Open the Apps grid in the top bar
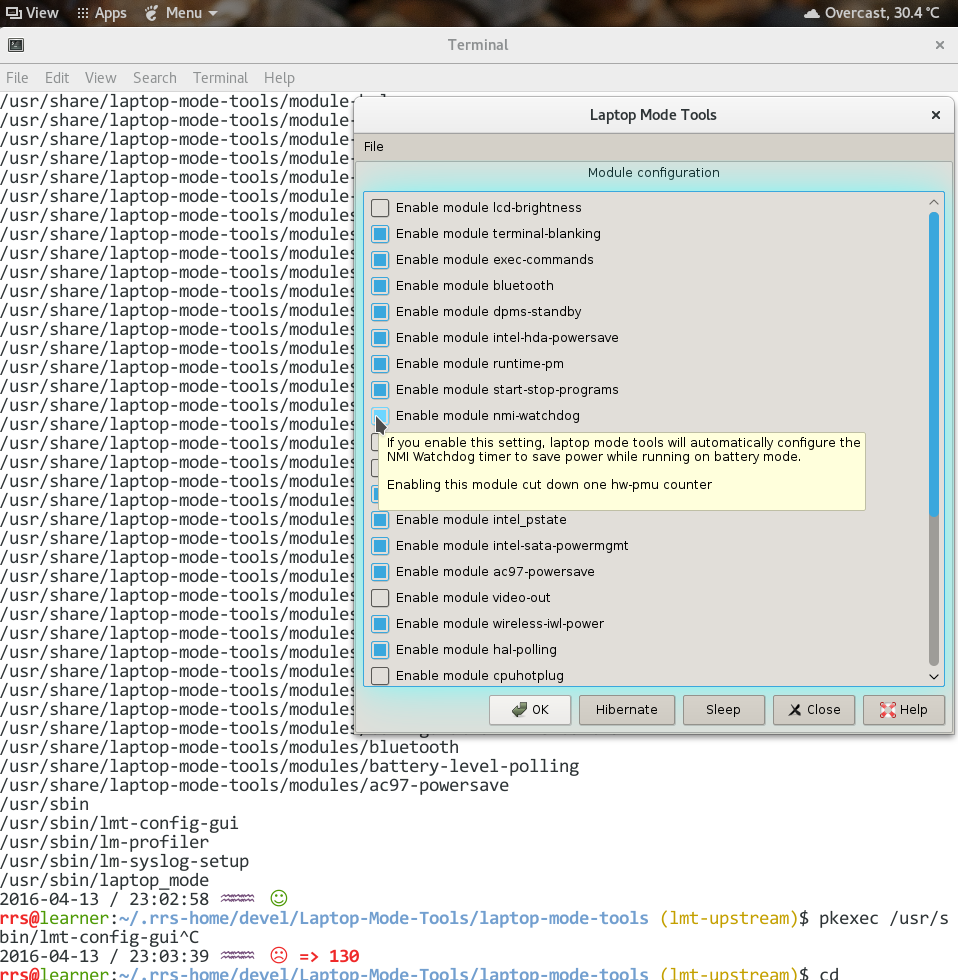Viewport: 958px width, 980px height. (x=84, y=13)
